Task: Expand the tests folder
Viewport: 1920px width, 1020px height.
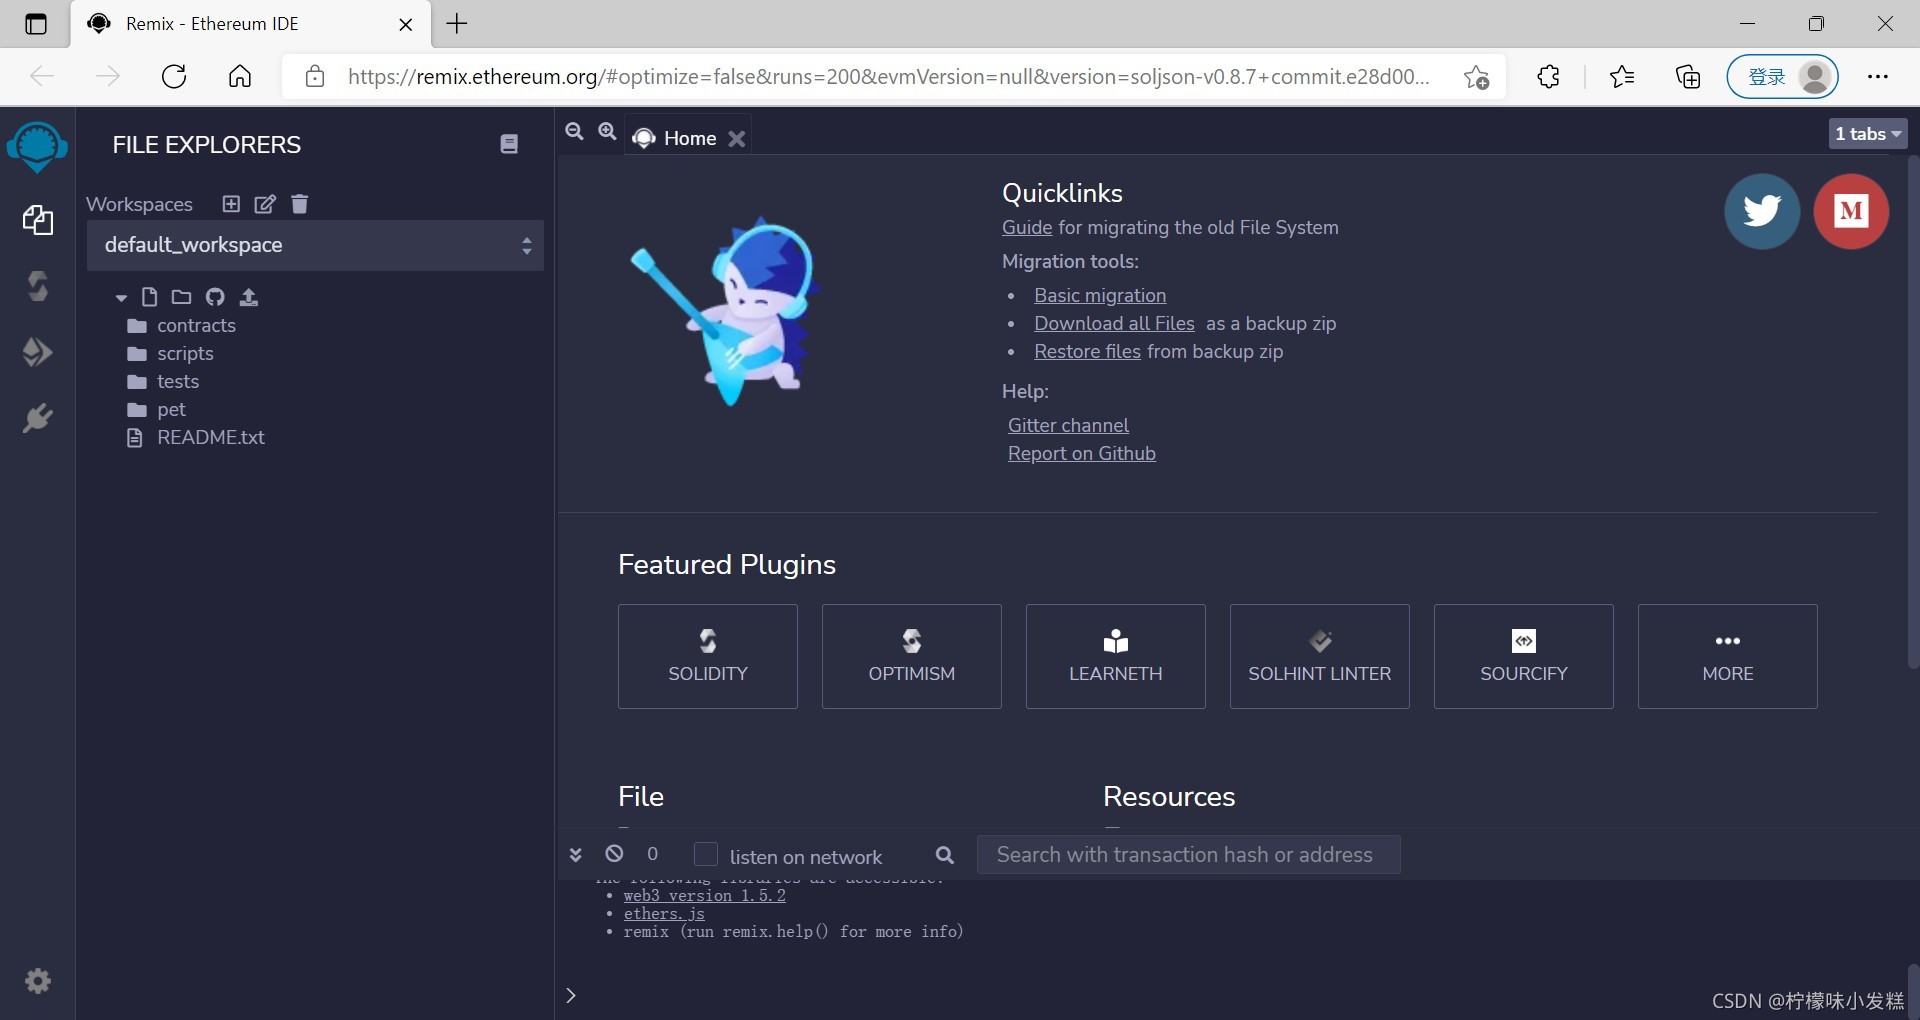Action: (163, 381)
